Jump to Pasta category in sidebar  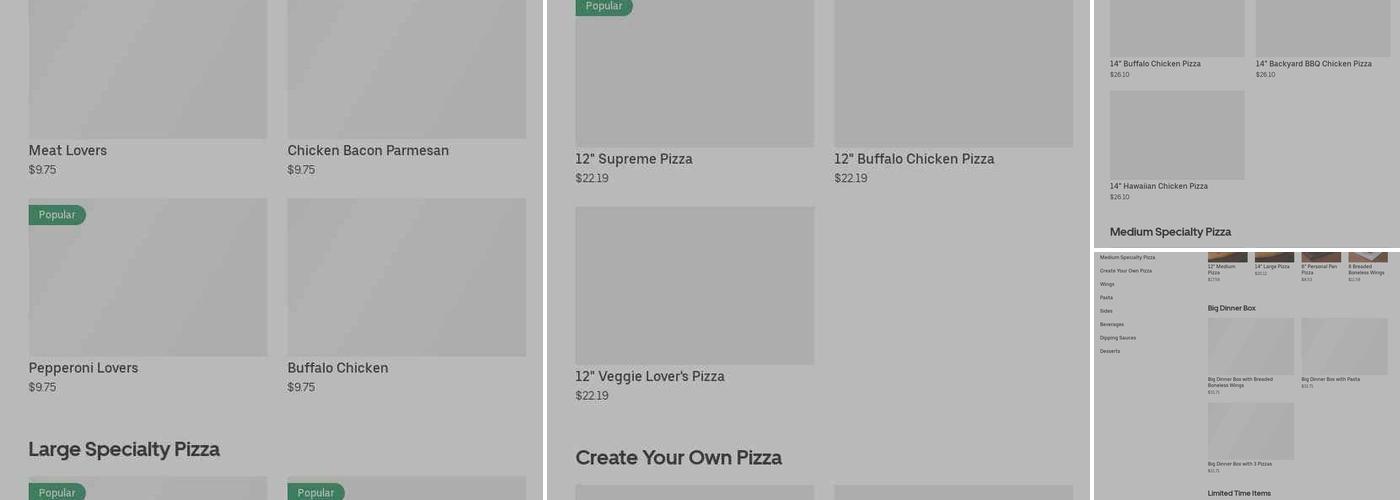pos(1106,298)
